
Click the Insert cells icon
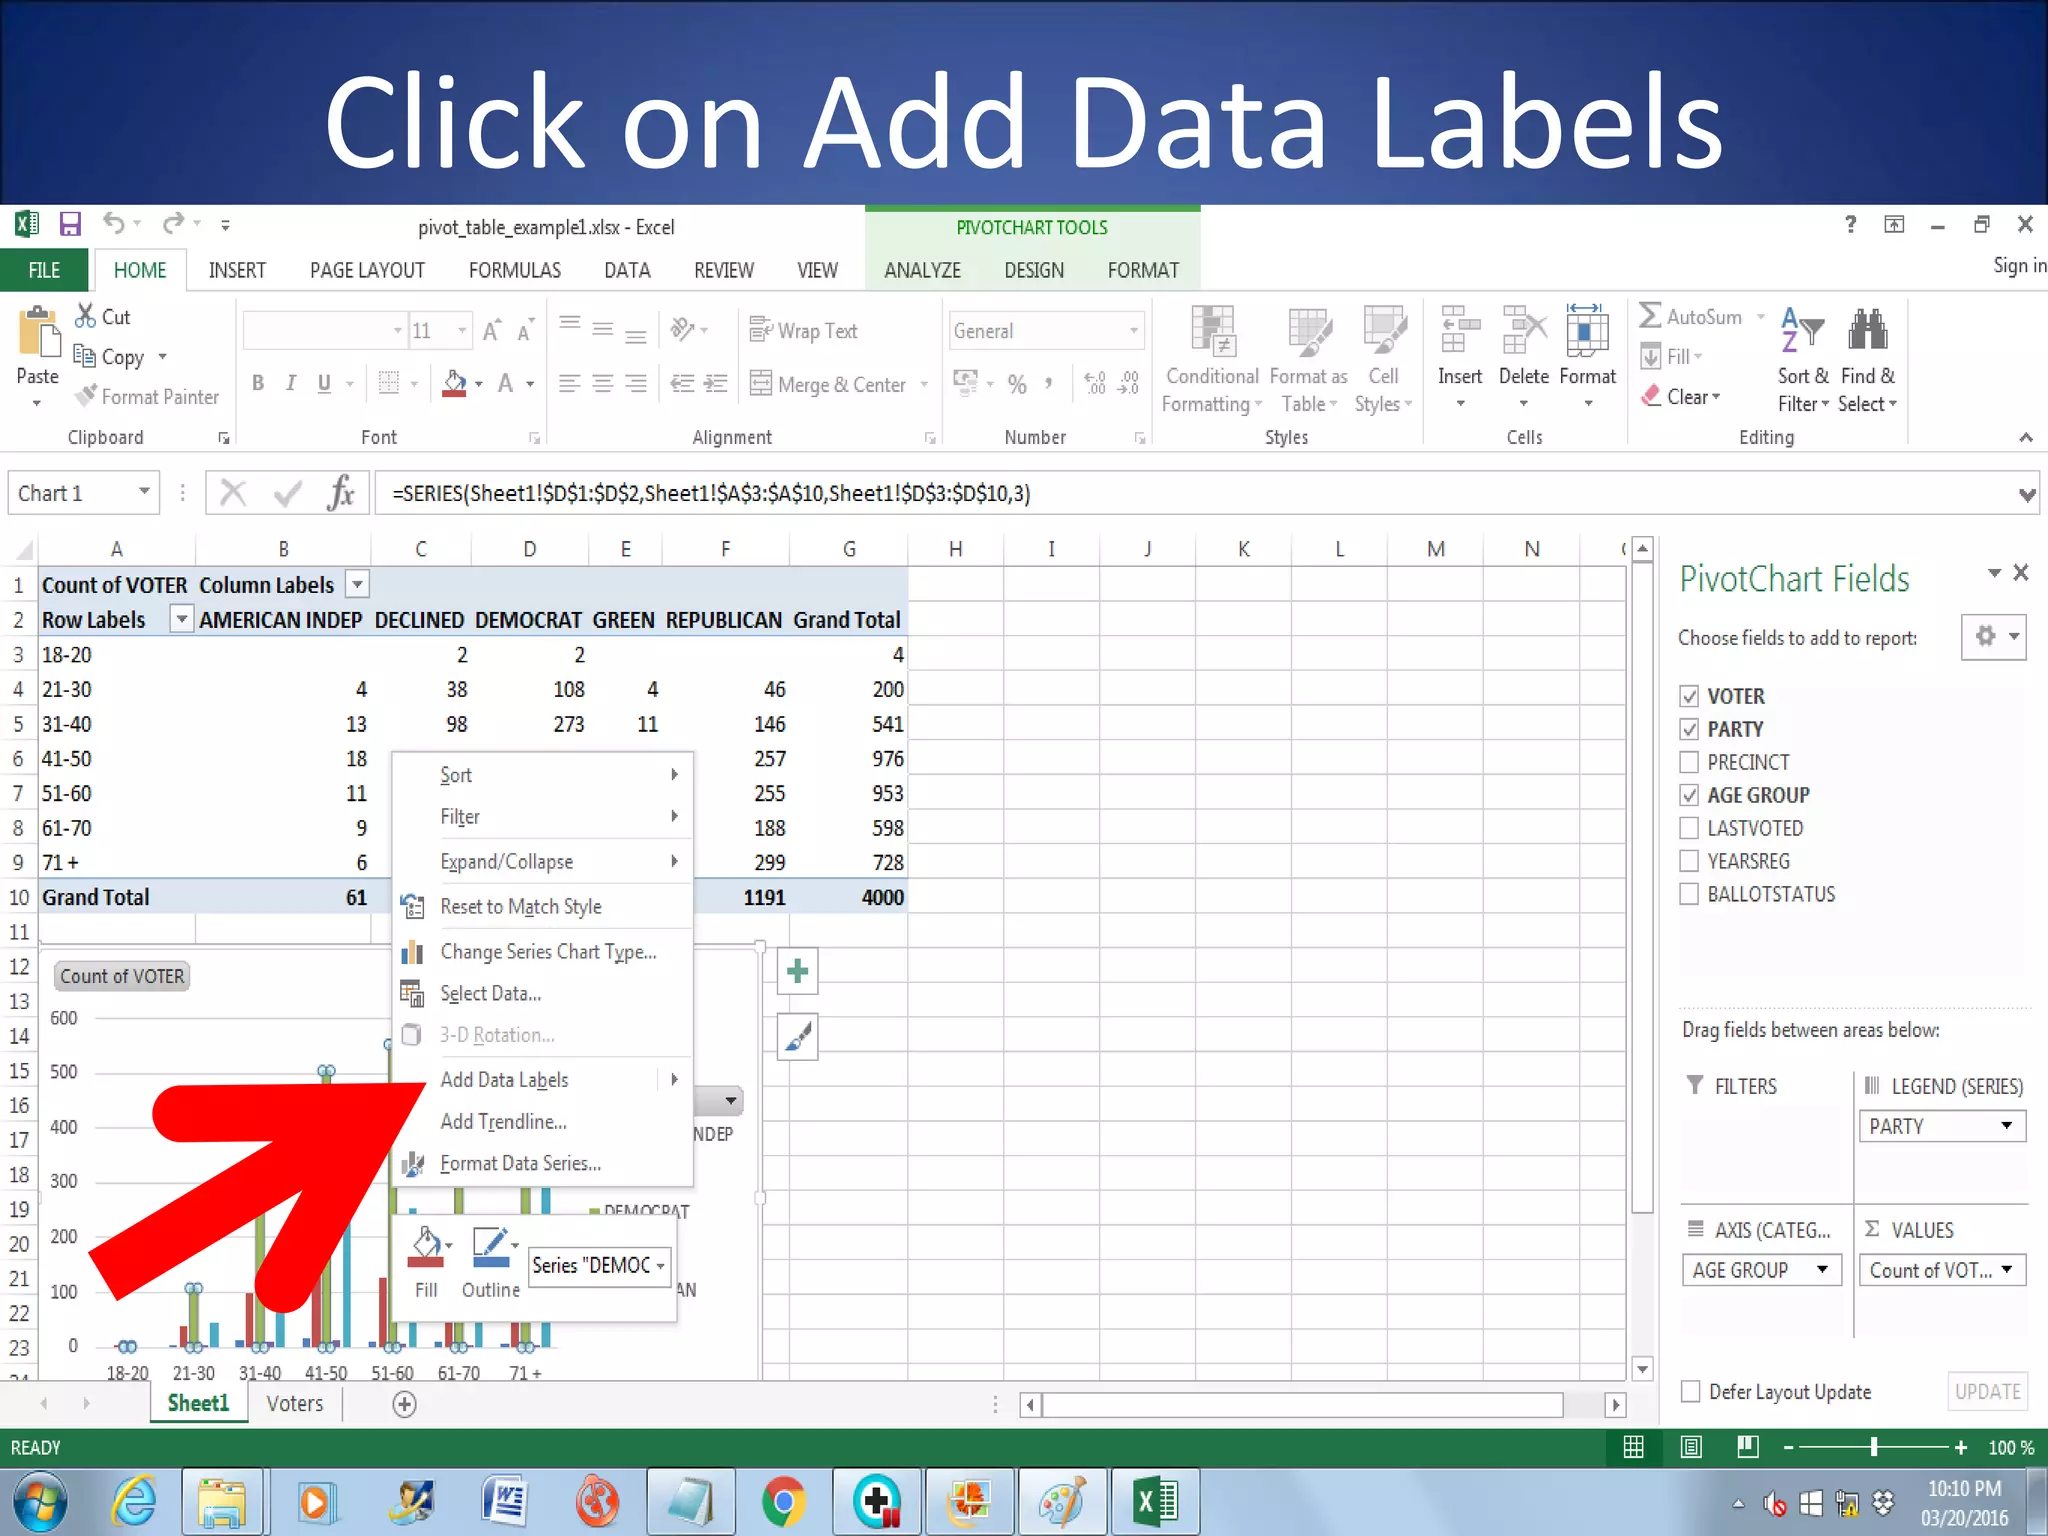1460,331
